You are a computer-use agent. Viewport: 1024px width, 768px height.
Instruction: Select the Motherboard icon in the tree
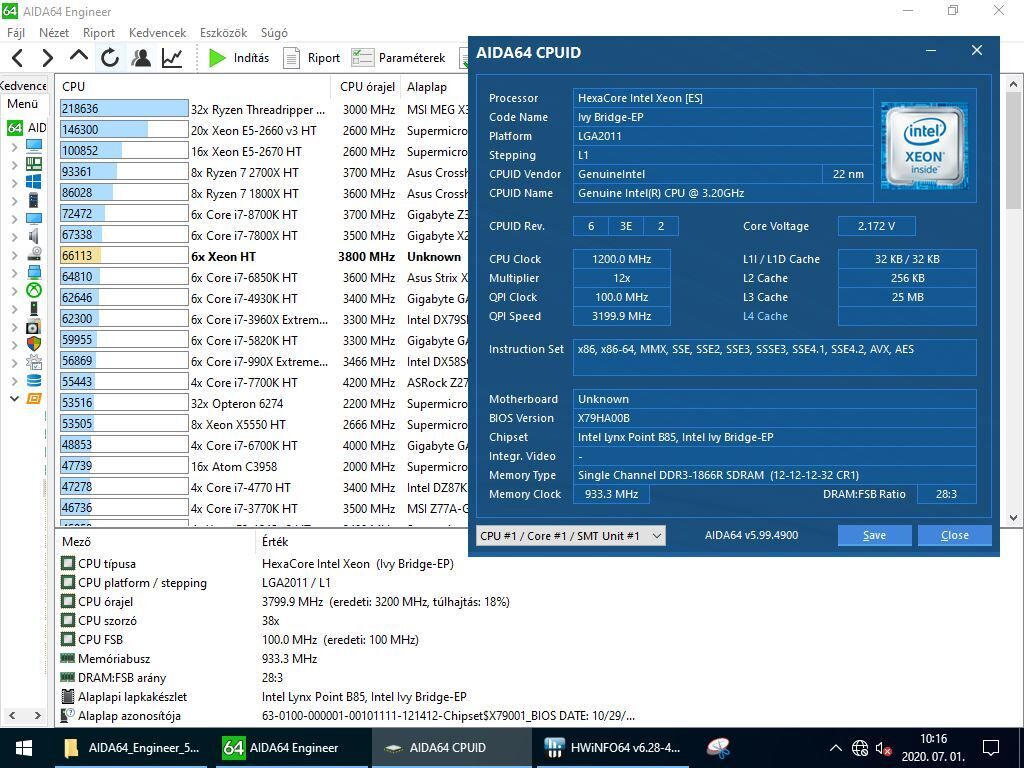[x=34, y=163]
